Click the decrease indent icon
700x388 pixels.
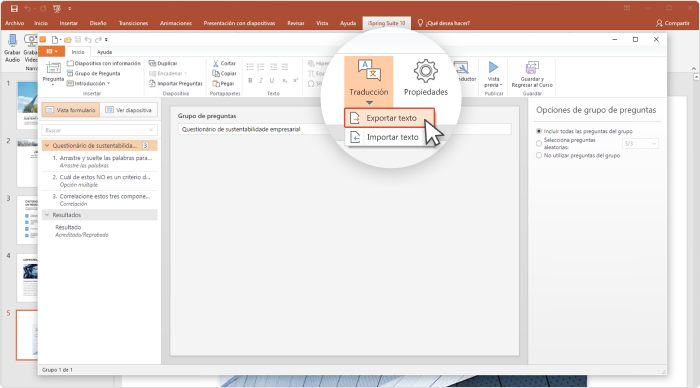(273, 67)
